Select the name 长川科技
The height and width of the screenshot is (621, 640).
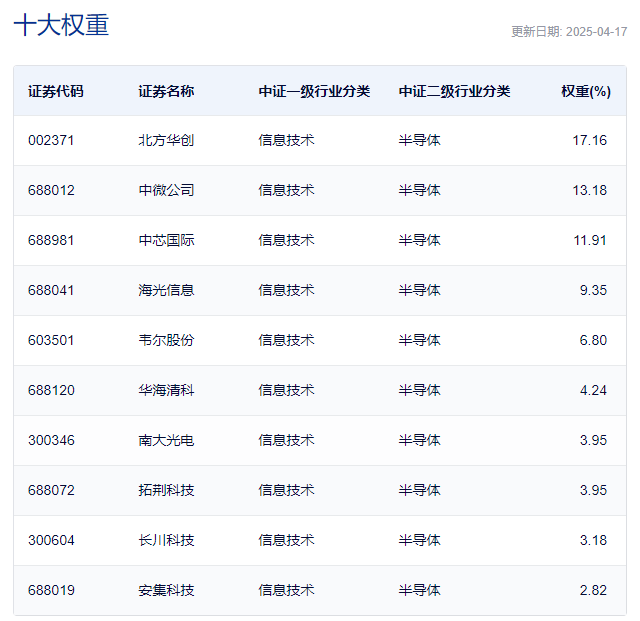pos(166,541)
